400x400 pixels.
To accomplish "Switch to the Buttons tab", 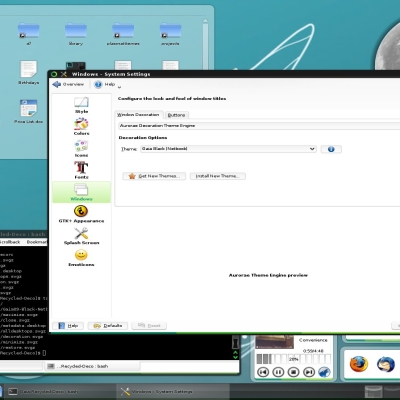I will click(176, 115).
